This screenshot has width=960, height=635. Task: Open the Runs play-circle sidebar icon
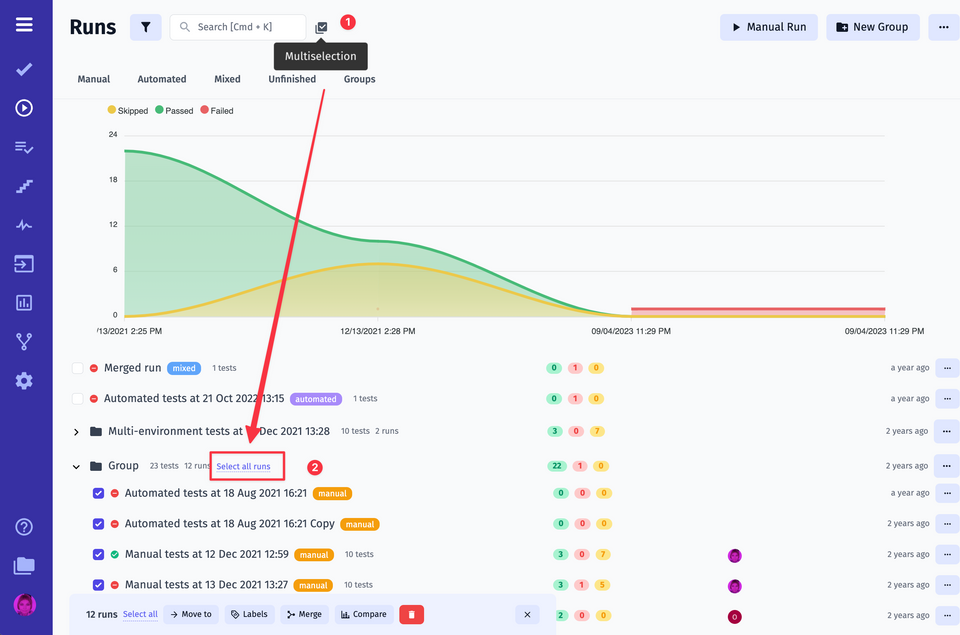coord(24,108)
